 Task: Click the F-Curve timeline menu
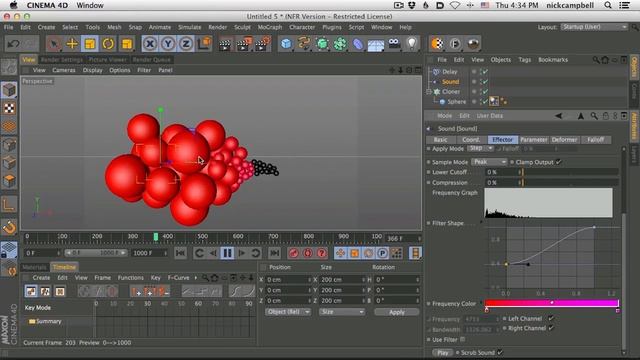(178, 278)
